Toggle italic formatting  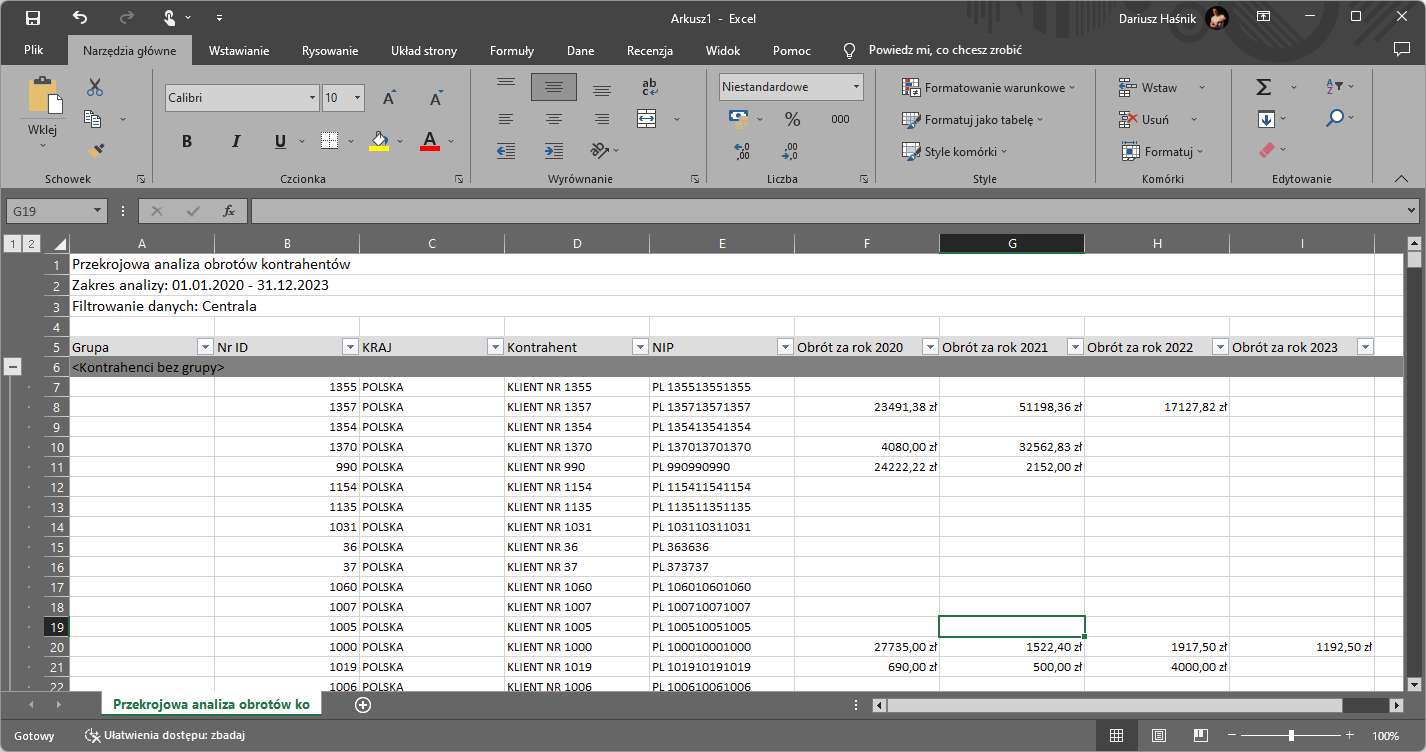click(x=236, y=141)
